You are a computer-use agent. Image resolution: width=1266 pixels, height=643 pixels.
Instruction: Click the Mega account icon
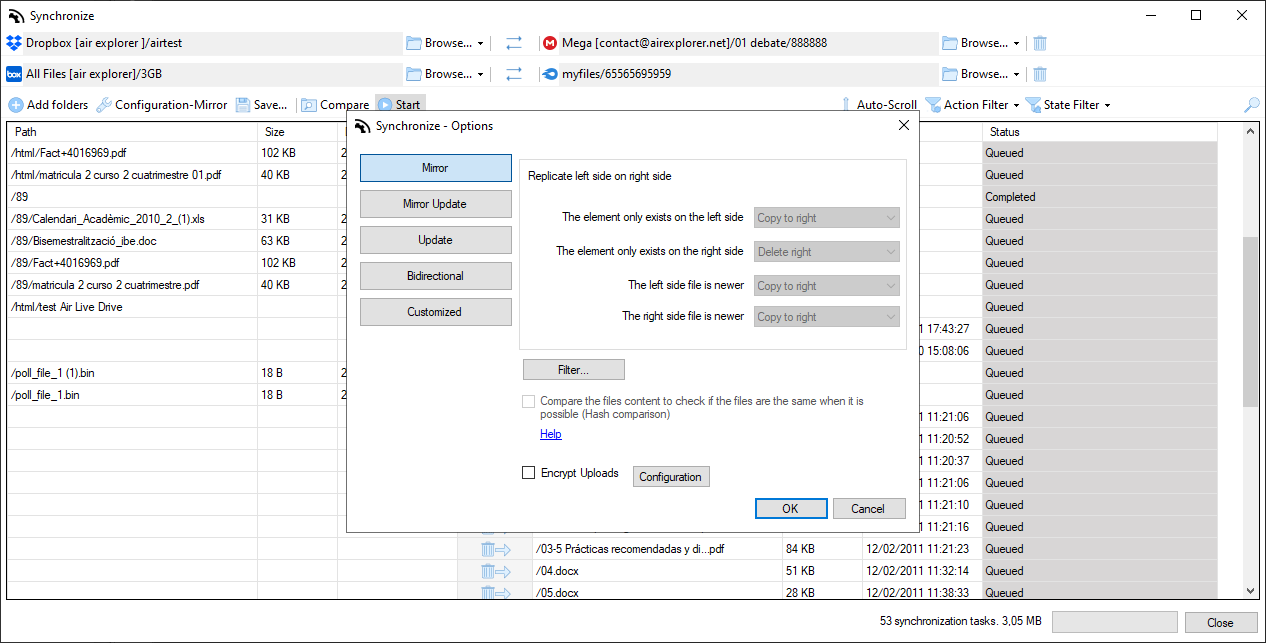click(x=549, y=43)
